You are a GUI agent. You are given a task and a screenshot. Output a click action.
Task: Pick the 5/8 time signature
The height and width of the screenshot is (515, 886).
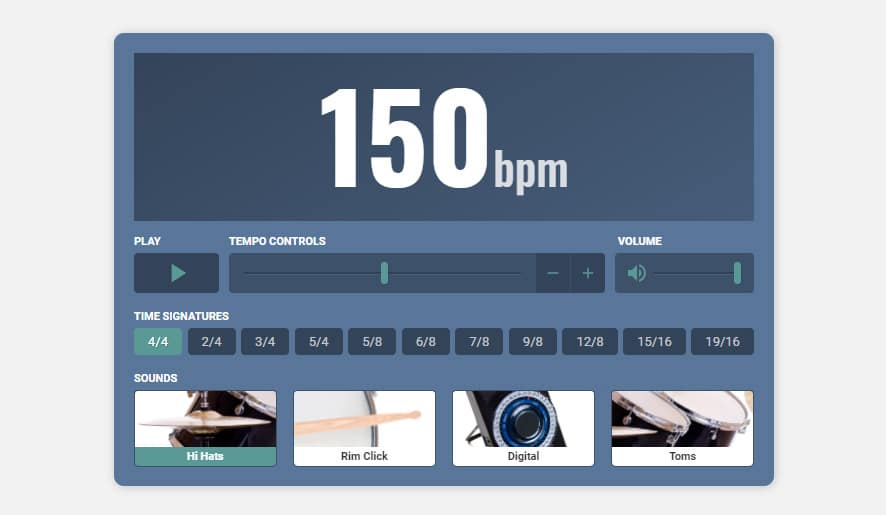(372, 341)
